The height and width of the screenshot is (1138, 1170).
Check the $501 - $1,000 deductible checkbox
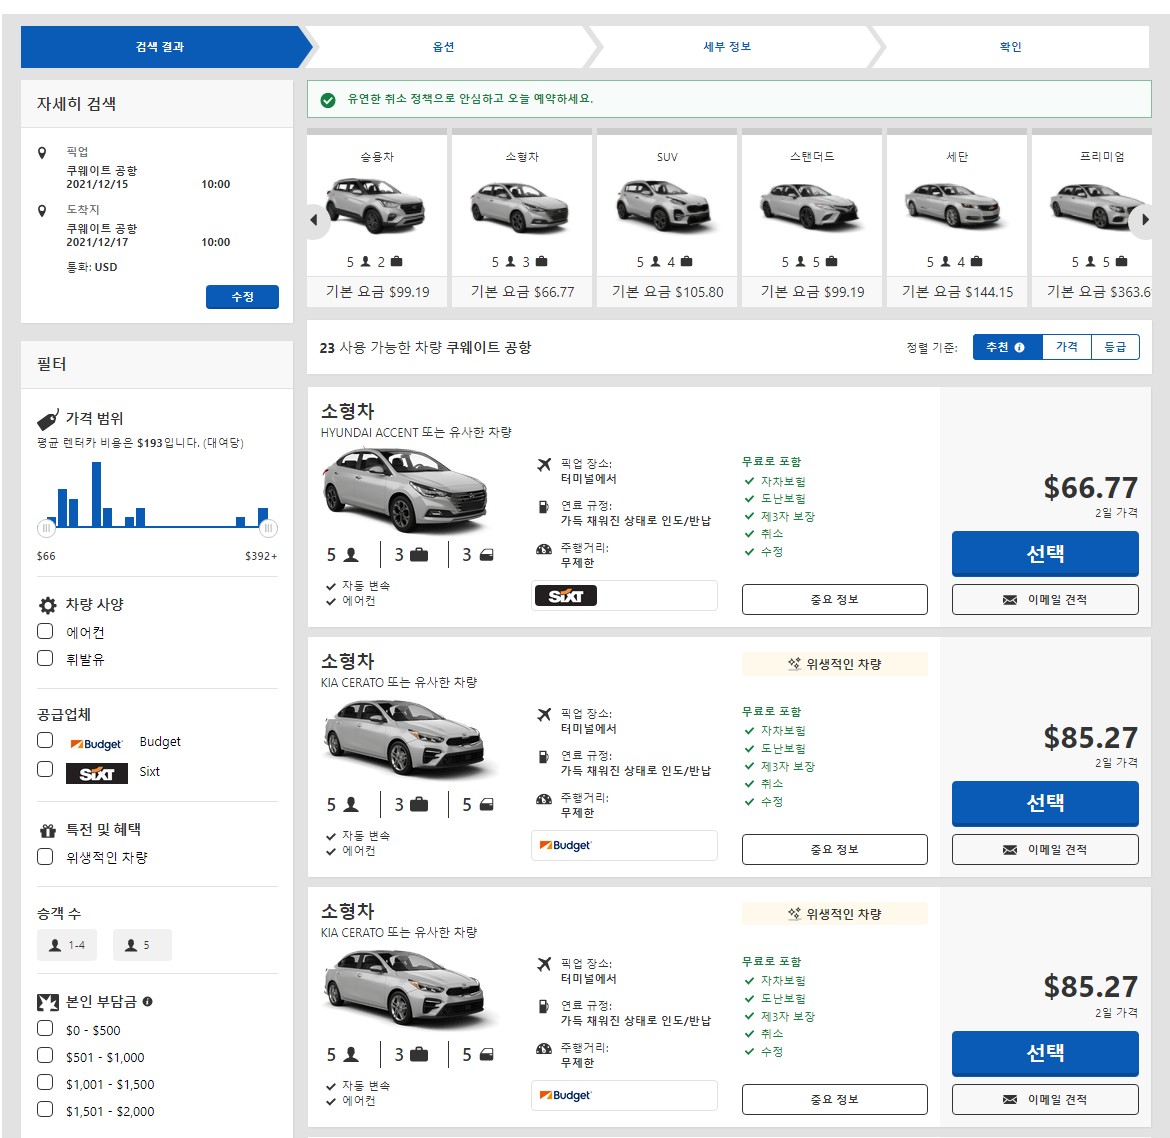pos(46,1055)
